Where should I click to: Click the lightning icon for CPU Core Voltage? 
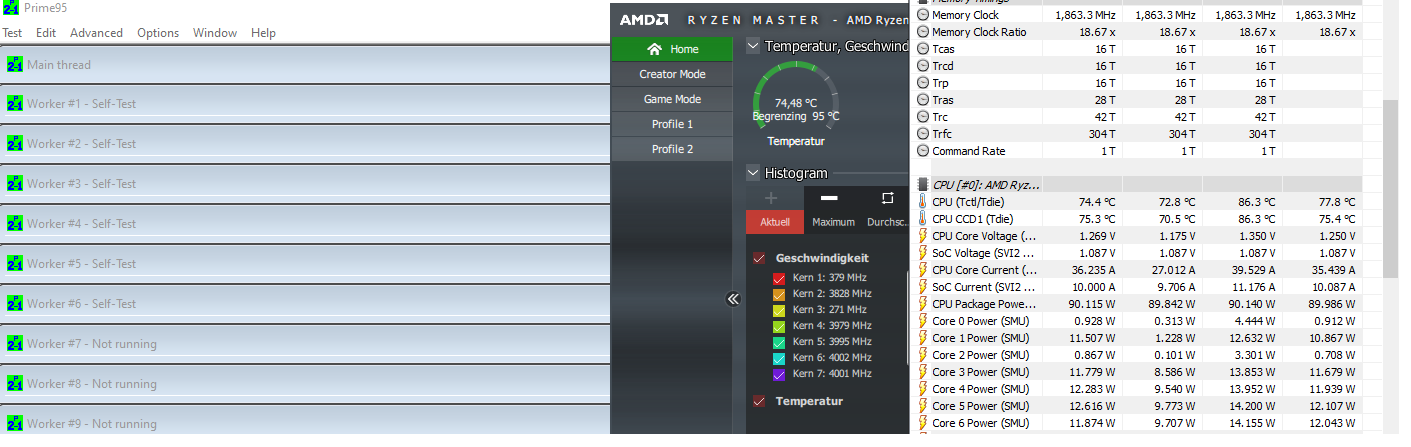point(923,236)
